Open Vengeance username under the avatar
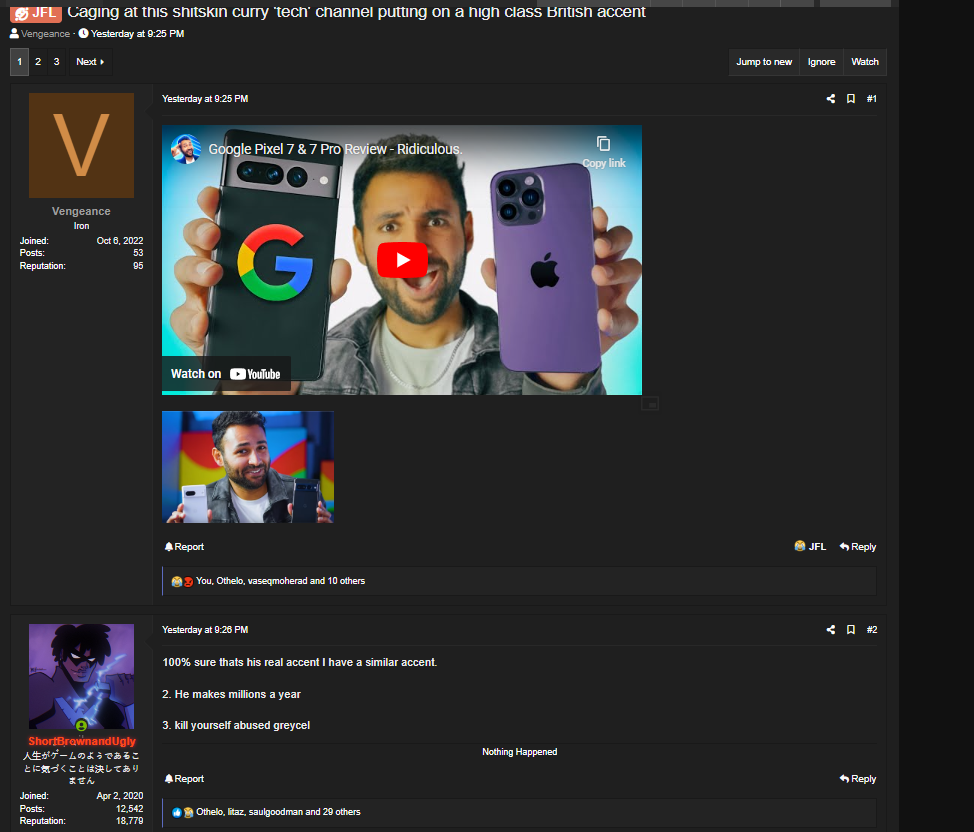This screenshot has height=832, width=974. (81, 211)
